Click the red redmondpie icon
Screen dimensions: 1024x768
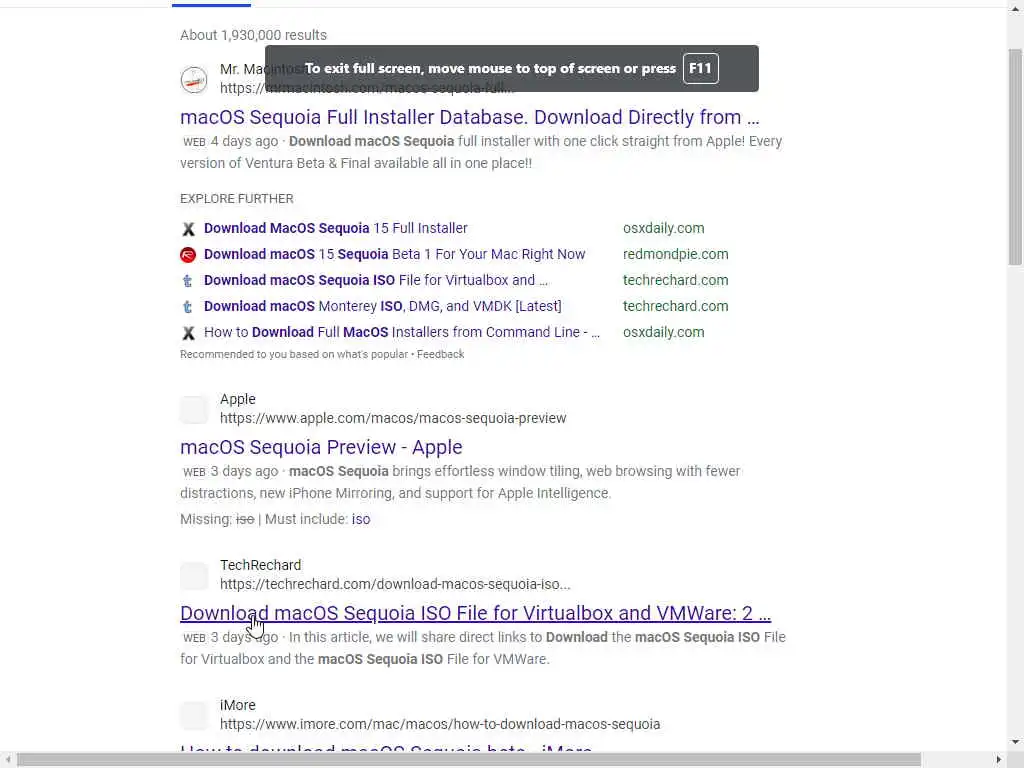[x=188, y=255]
